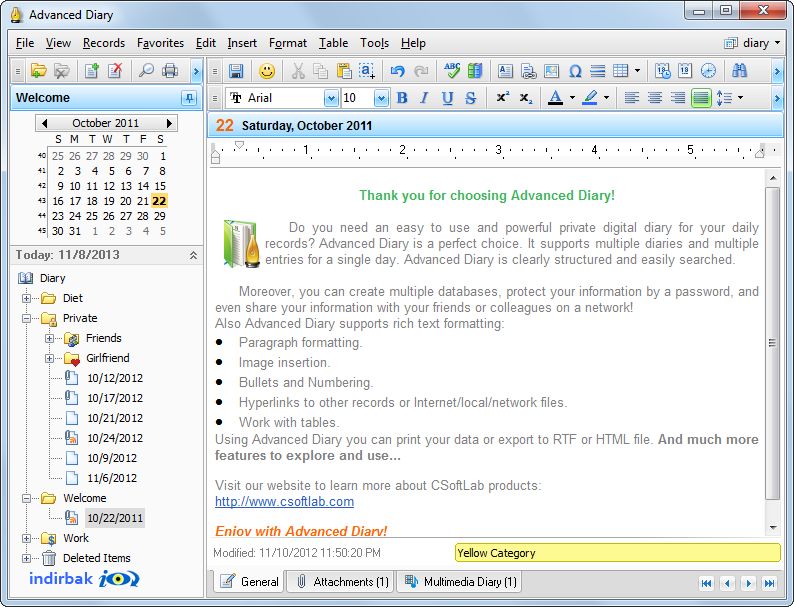
Task: Click the Yellow Category field
Action: (x=617, y=553)
